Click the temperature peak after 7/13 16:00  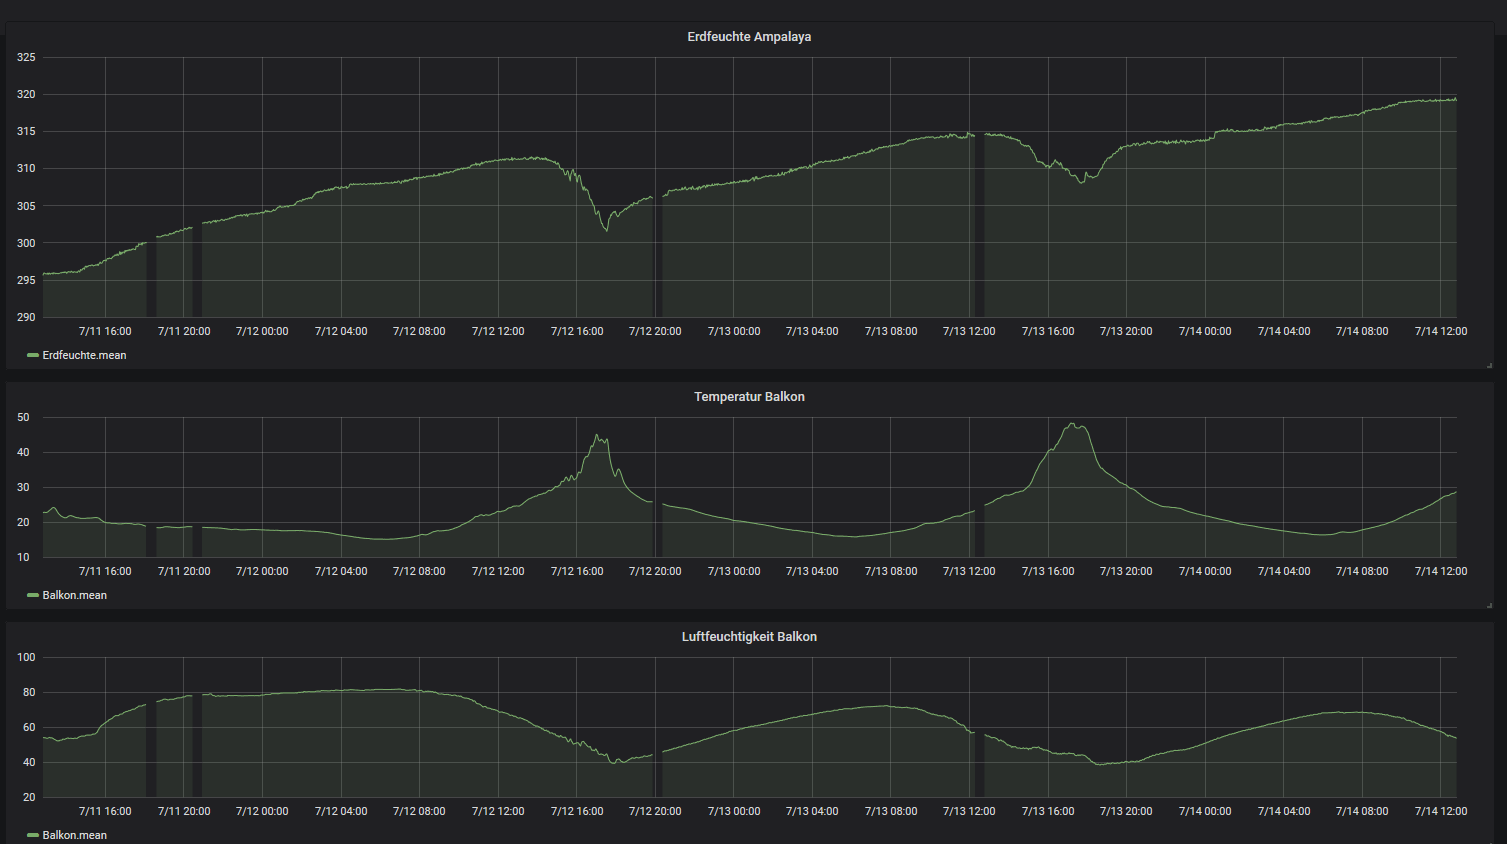1073,425
